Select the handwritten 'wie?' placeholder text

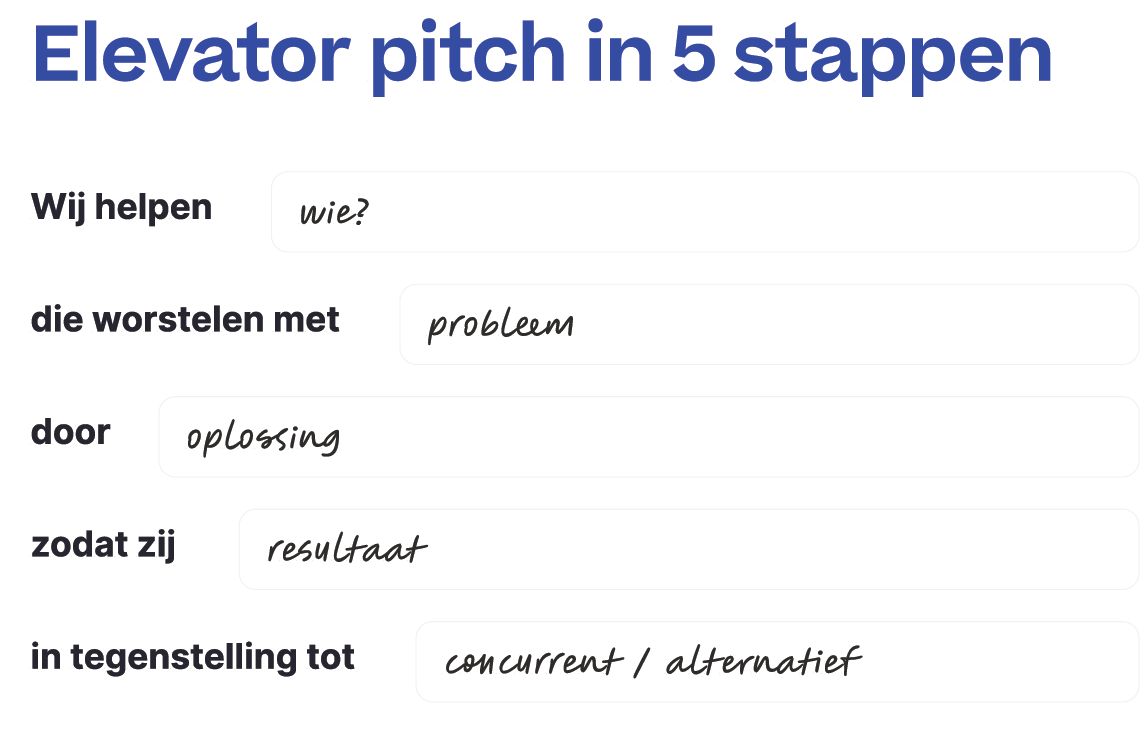coord(334,212)
